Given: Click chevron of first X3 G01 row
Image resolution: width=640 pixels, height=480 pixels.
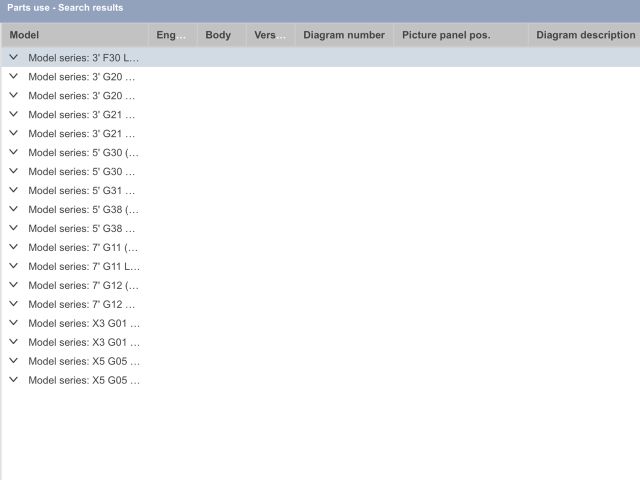Looking at the screenshot, I should (13, 324).
